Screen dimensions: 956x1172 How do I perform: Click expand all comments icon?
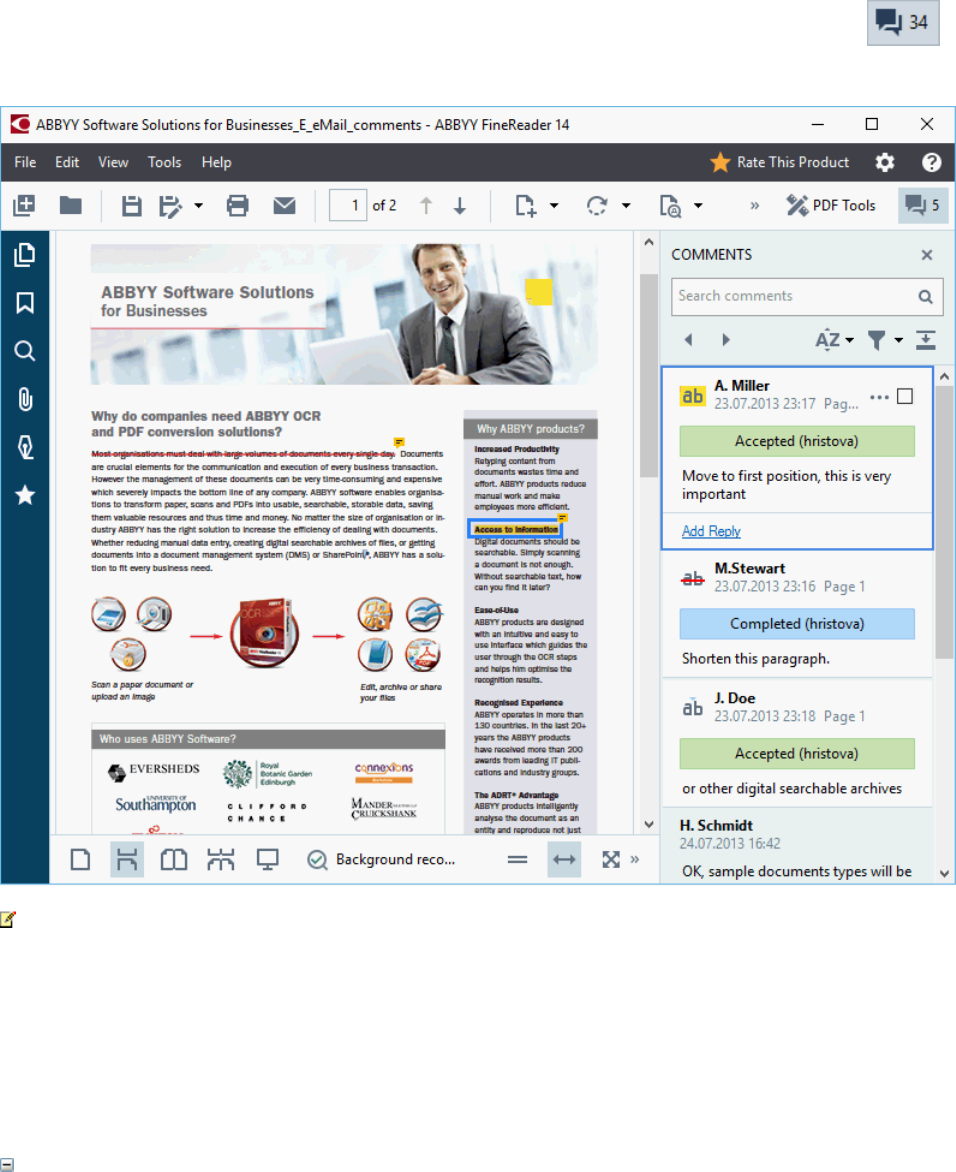(x=926, y=340)
